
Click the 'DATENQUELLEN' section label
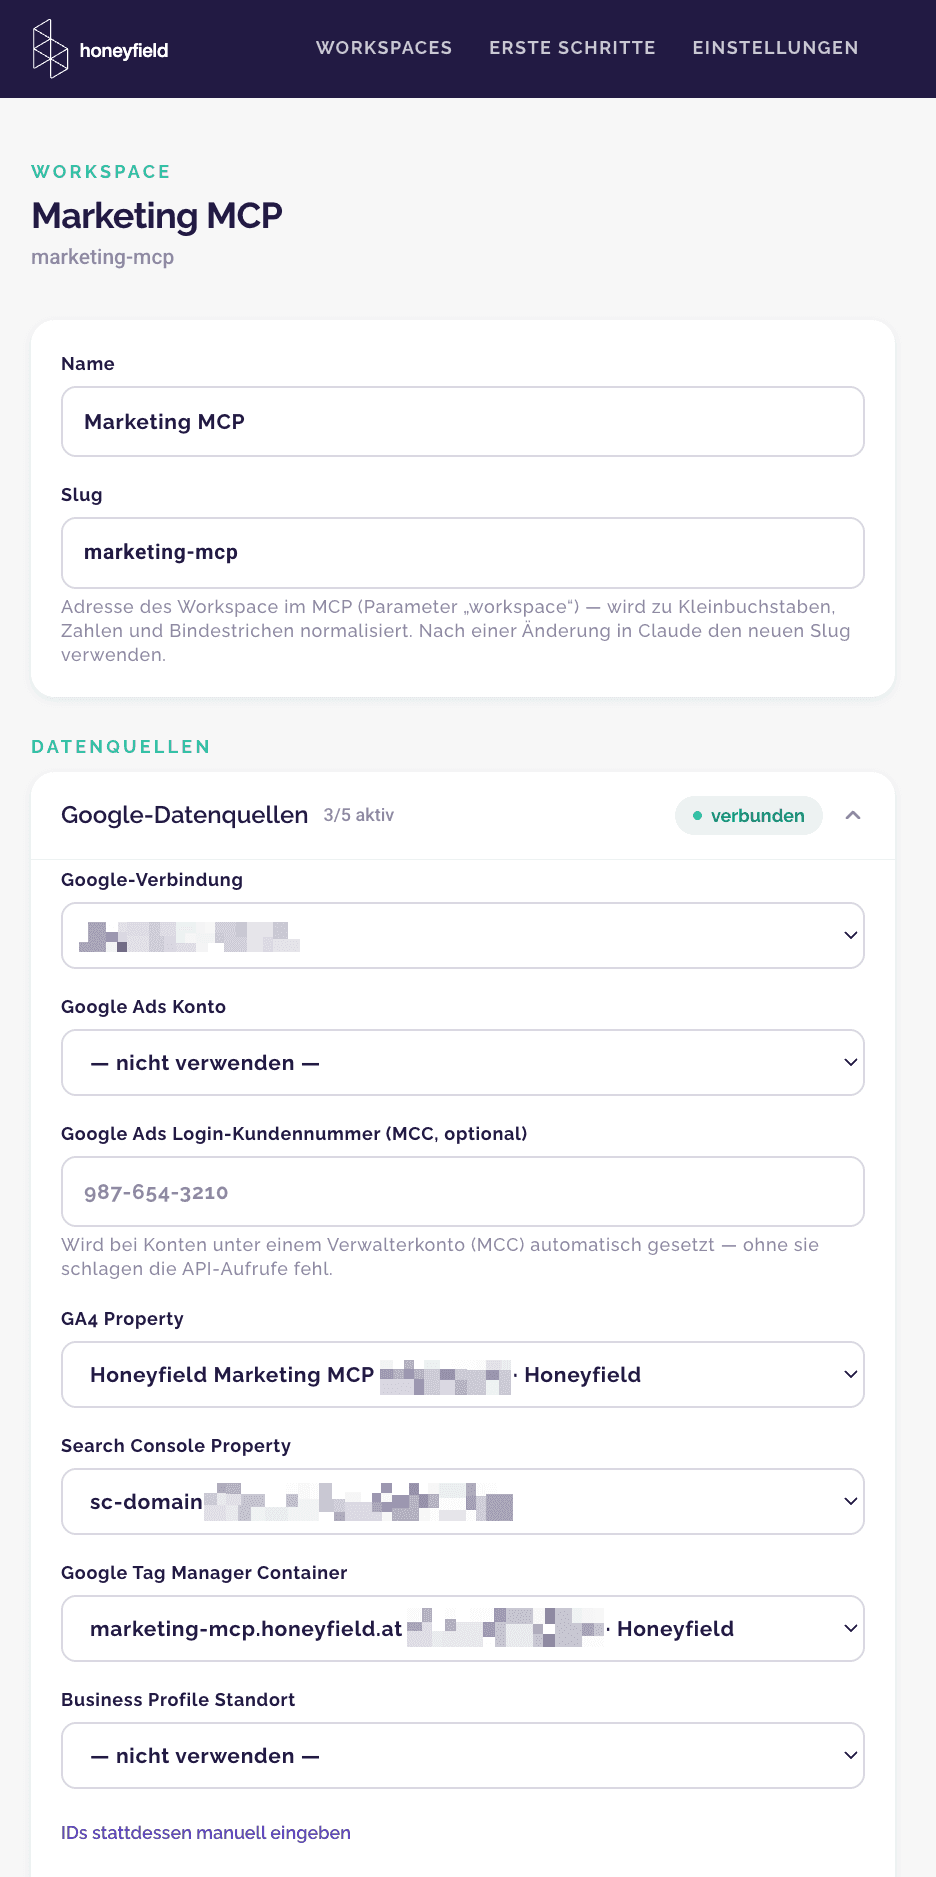point(121,747)
